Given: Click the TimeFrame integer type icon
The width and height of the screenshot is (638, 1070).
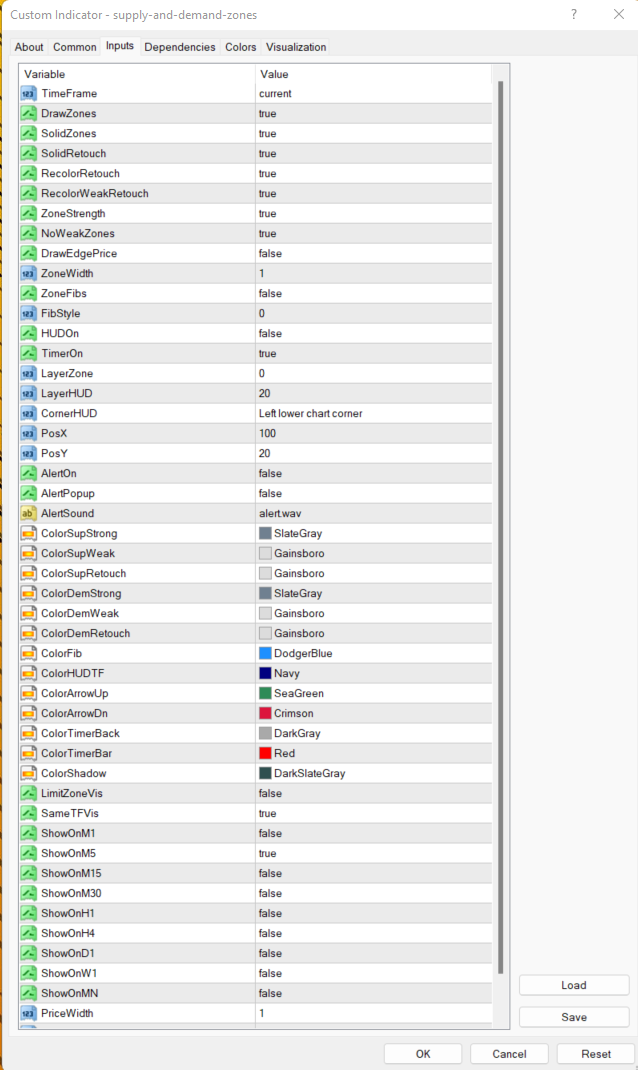Looking at the screenshot, I should tap(28, 93).
